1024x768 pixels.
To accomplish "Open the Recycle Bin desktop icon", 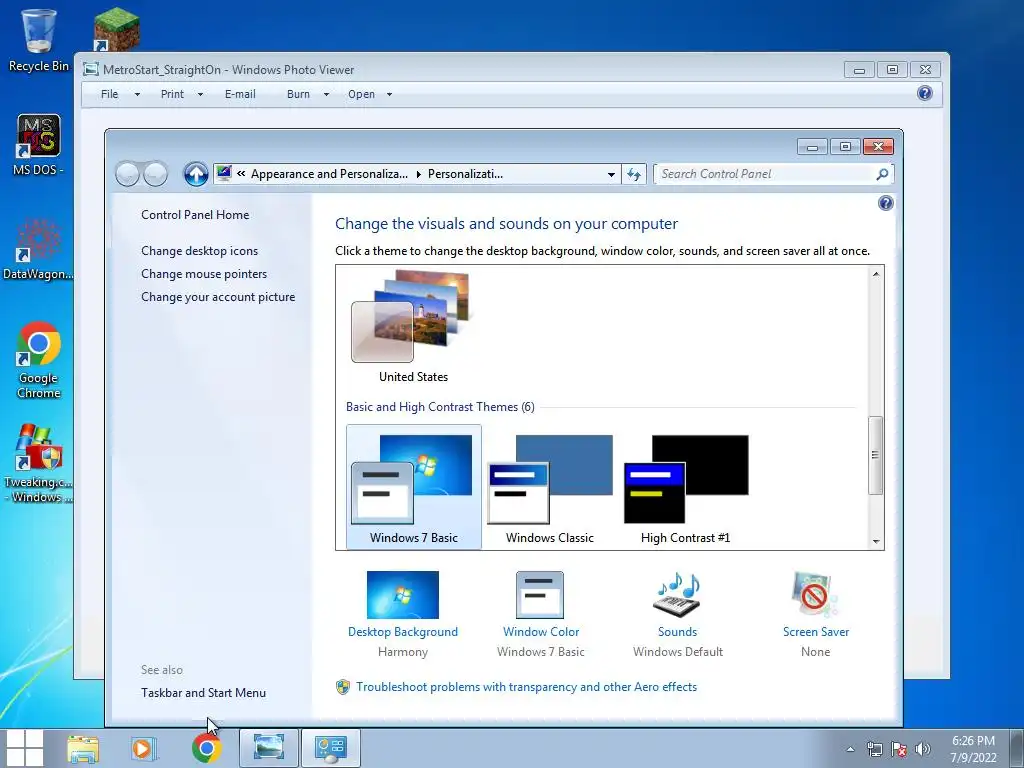I will click(38, 39).
